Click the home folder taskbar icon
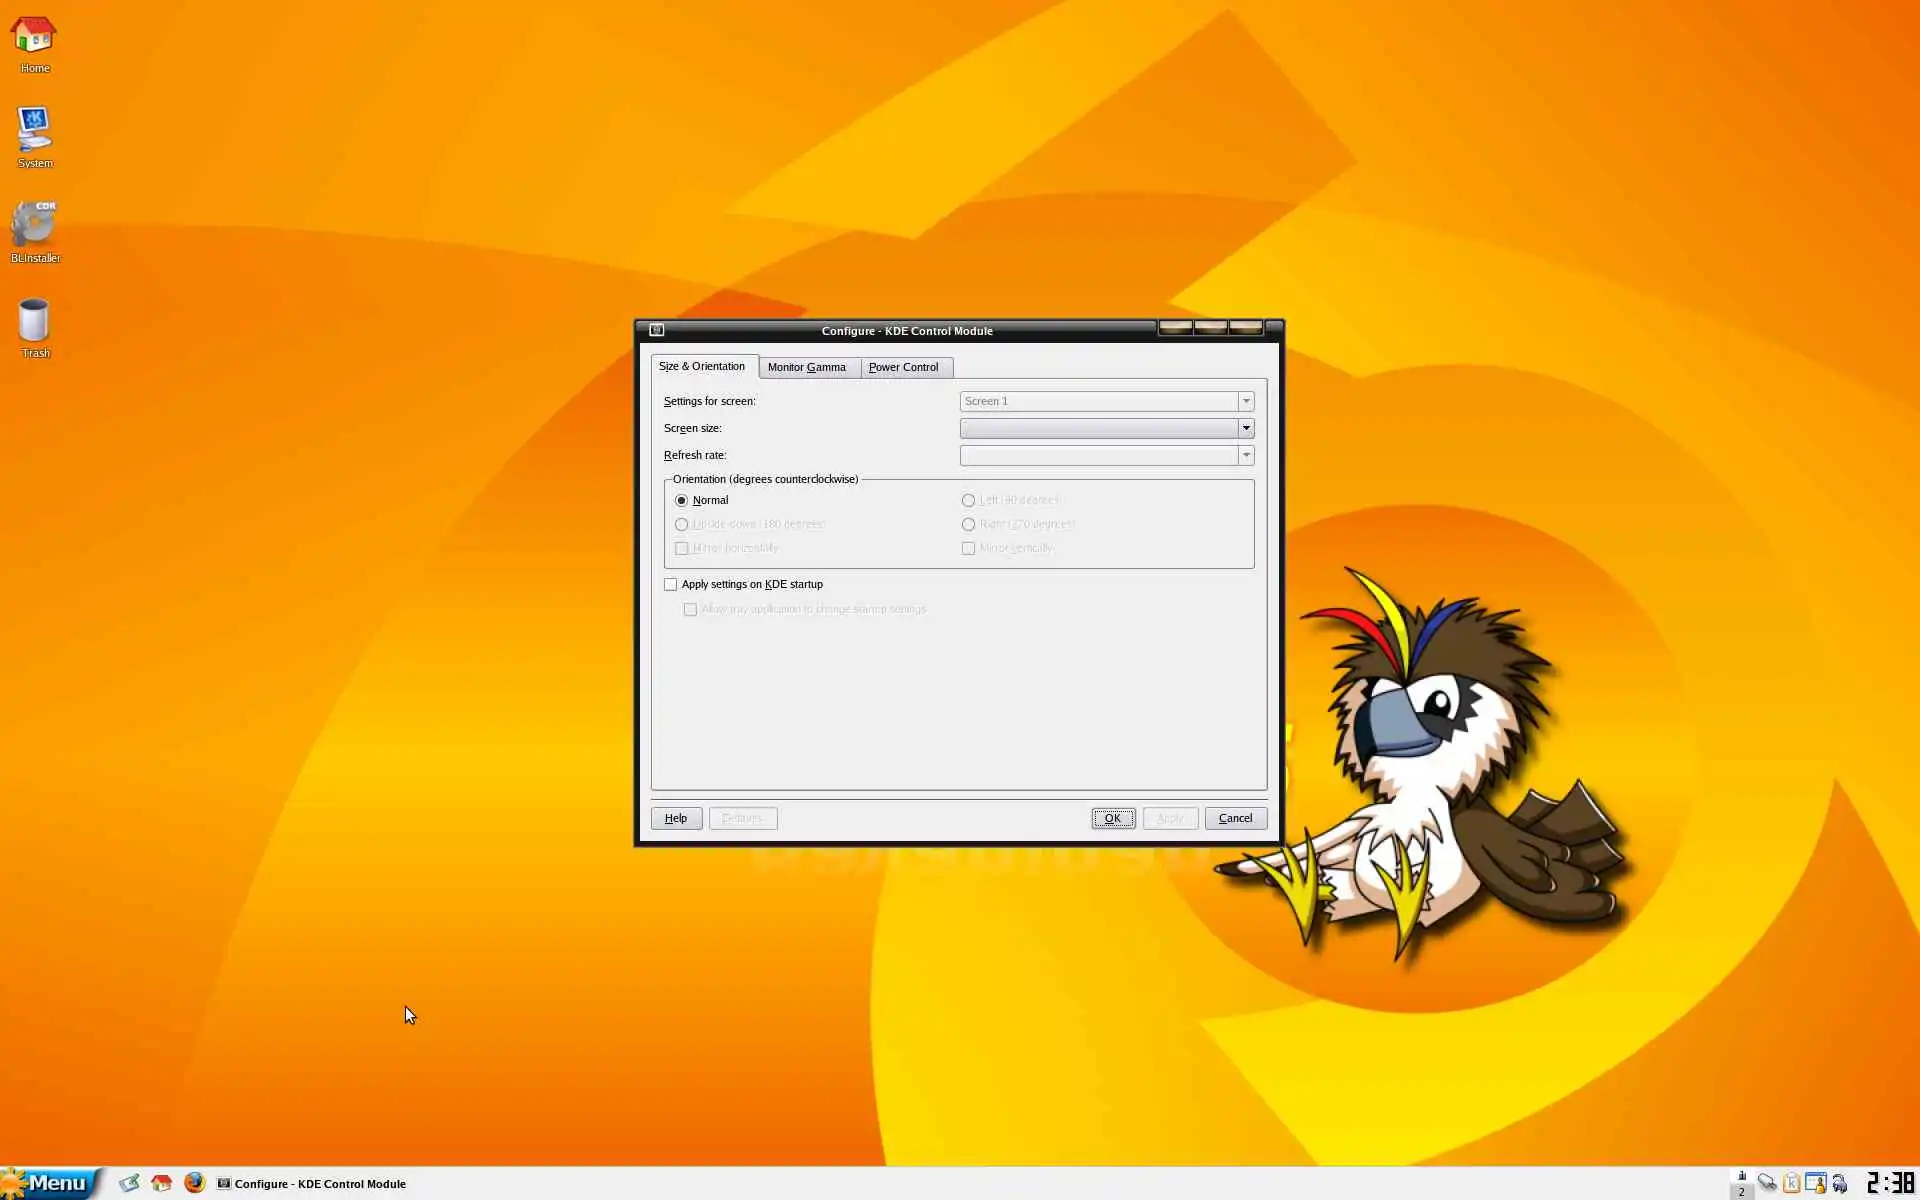Screen dimensions: 1920x1200 [161, 1183]
